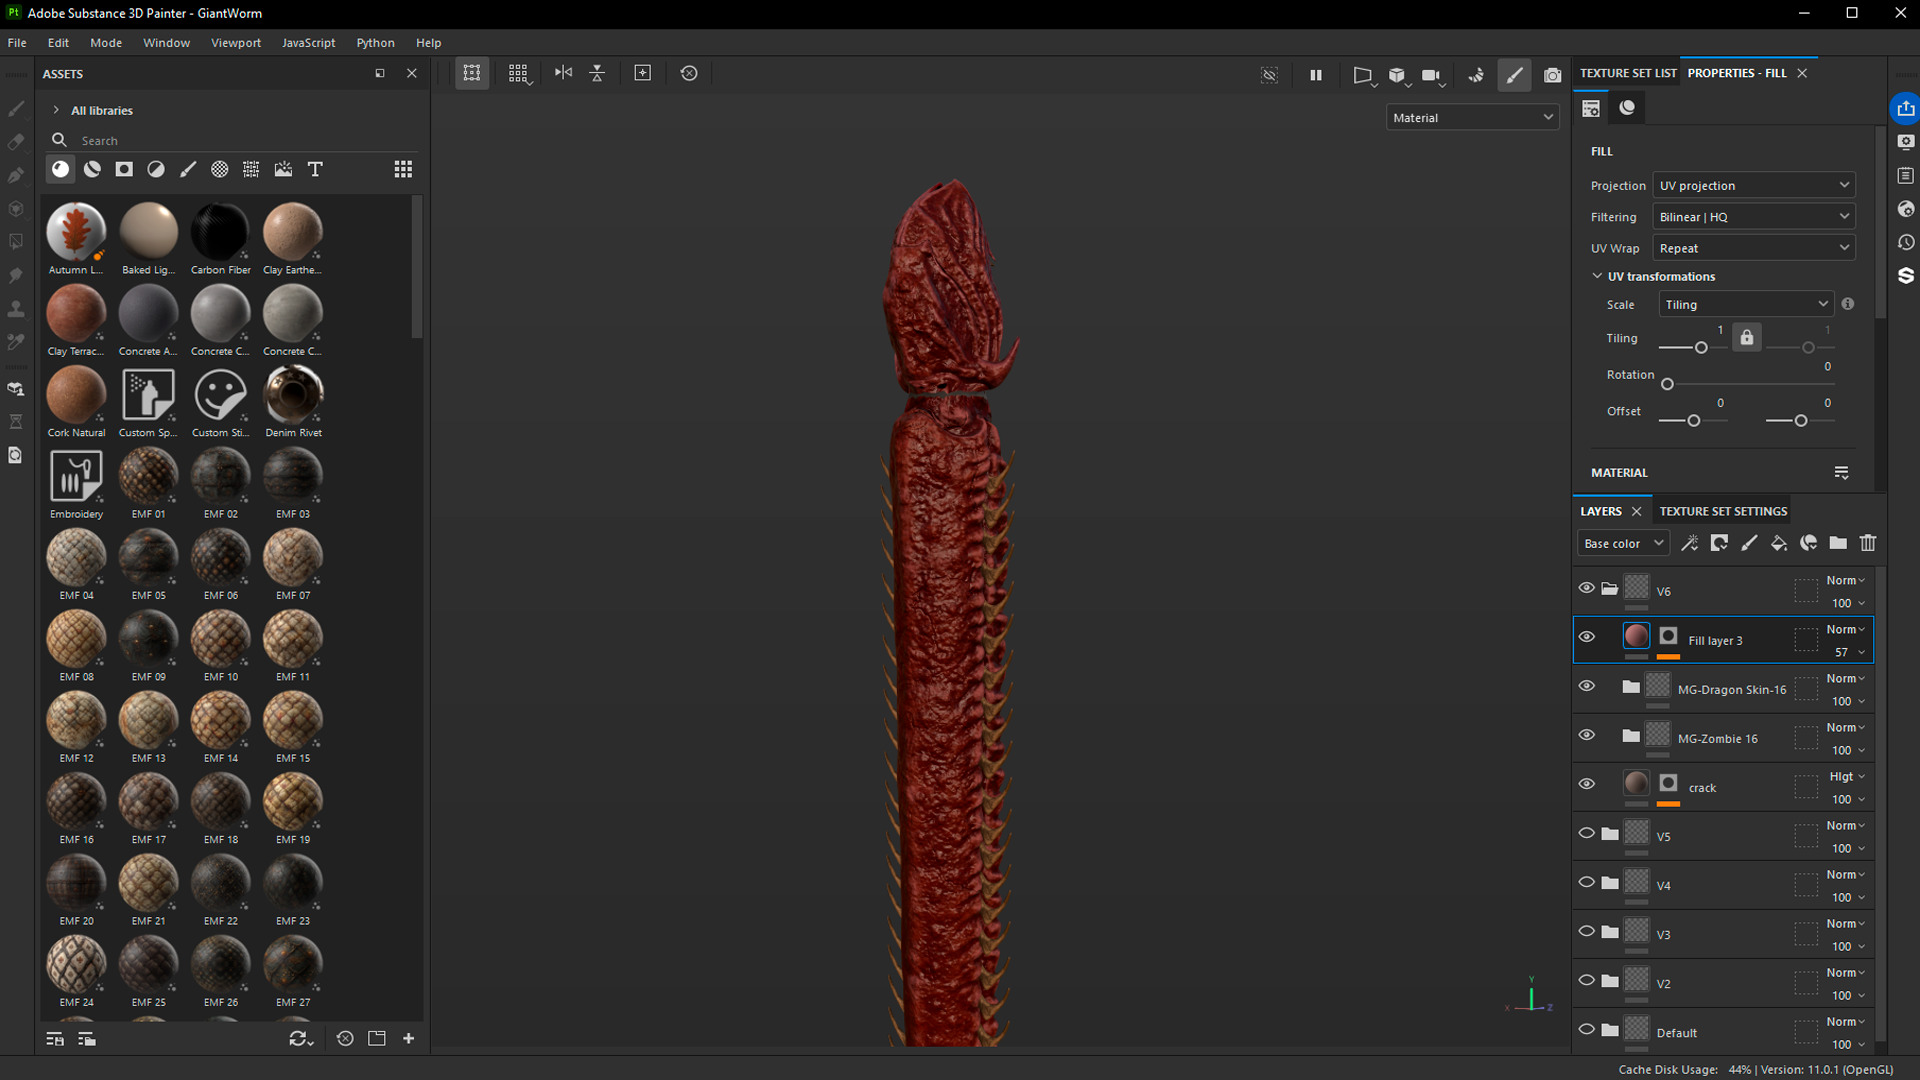Hide Fill layer 3
This screenshot has height=1080, width=1920.
1587,637
